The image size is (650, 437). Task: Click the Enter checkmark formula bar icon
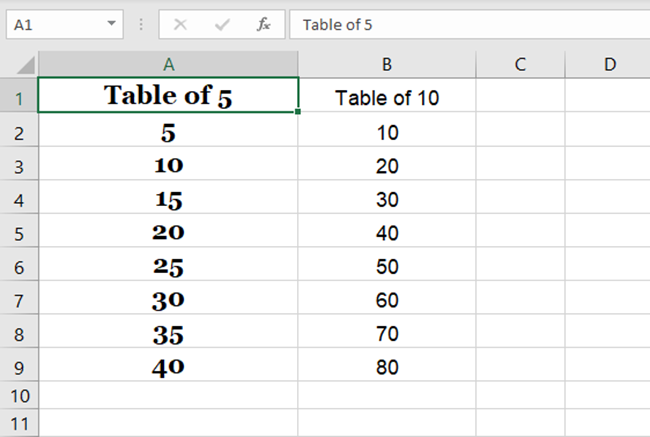pyautogui.click(x=221, y=24)
